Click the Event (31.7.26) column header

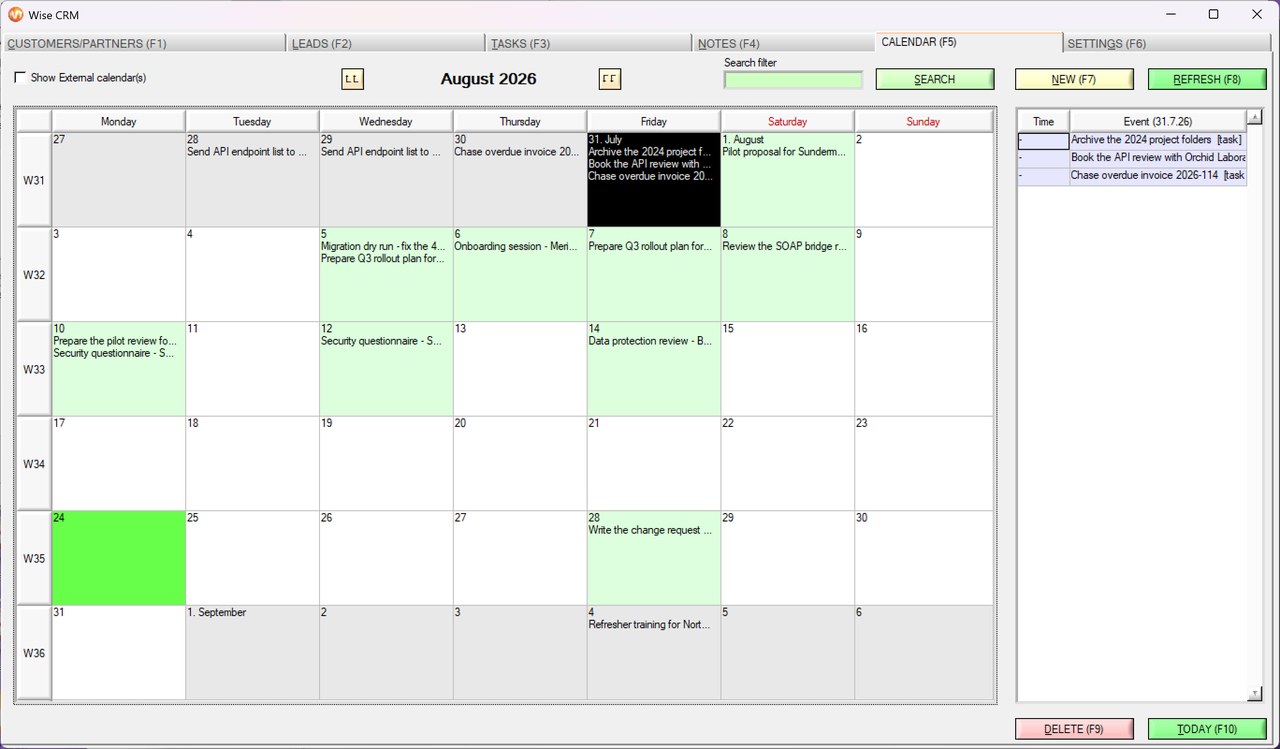coord(1157,121)
